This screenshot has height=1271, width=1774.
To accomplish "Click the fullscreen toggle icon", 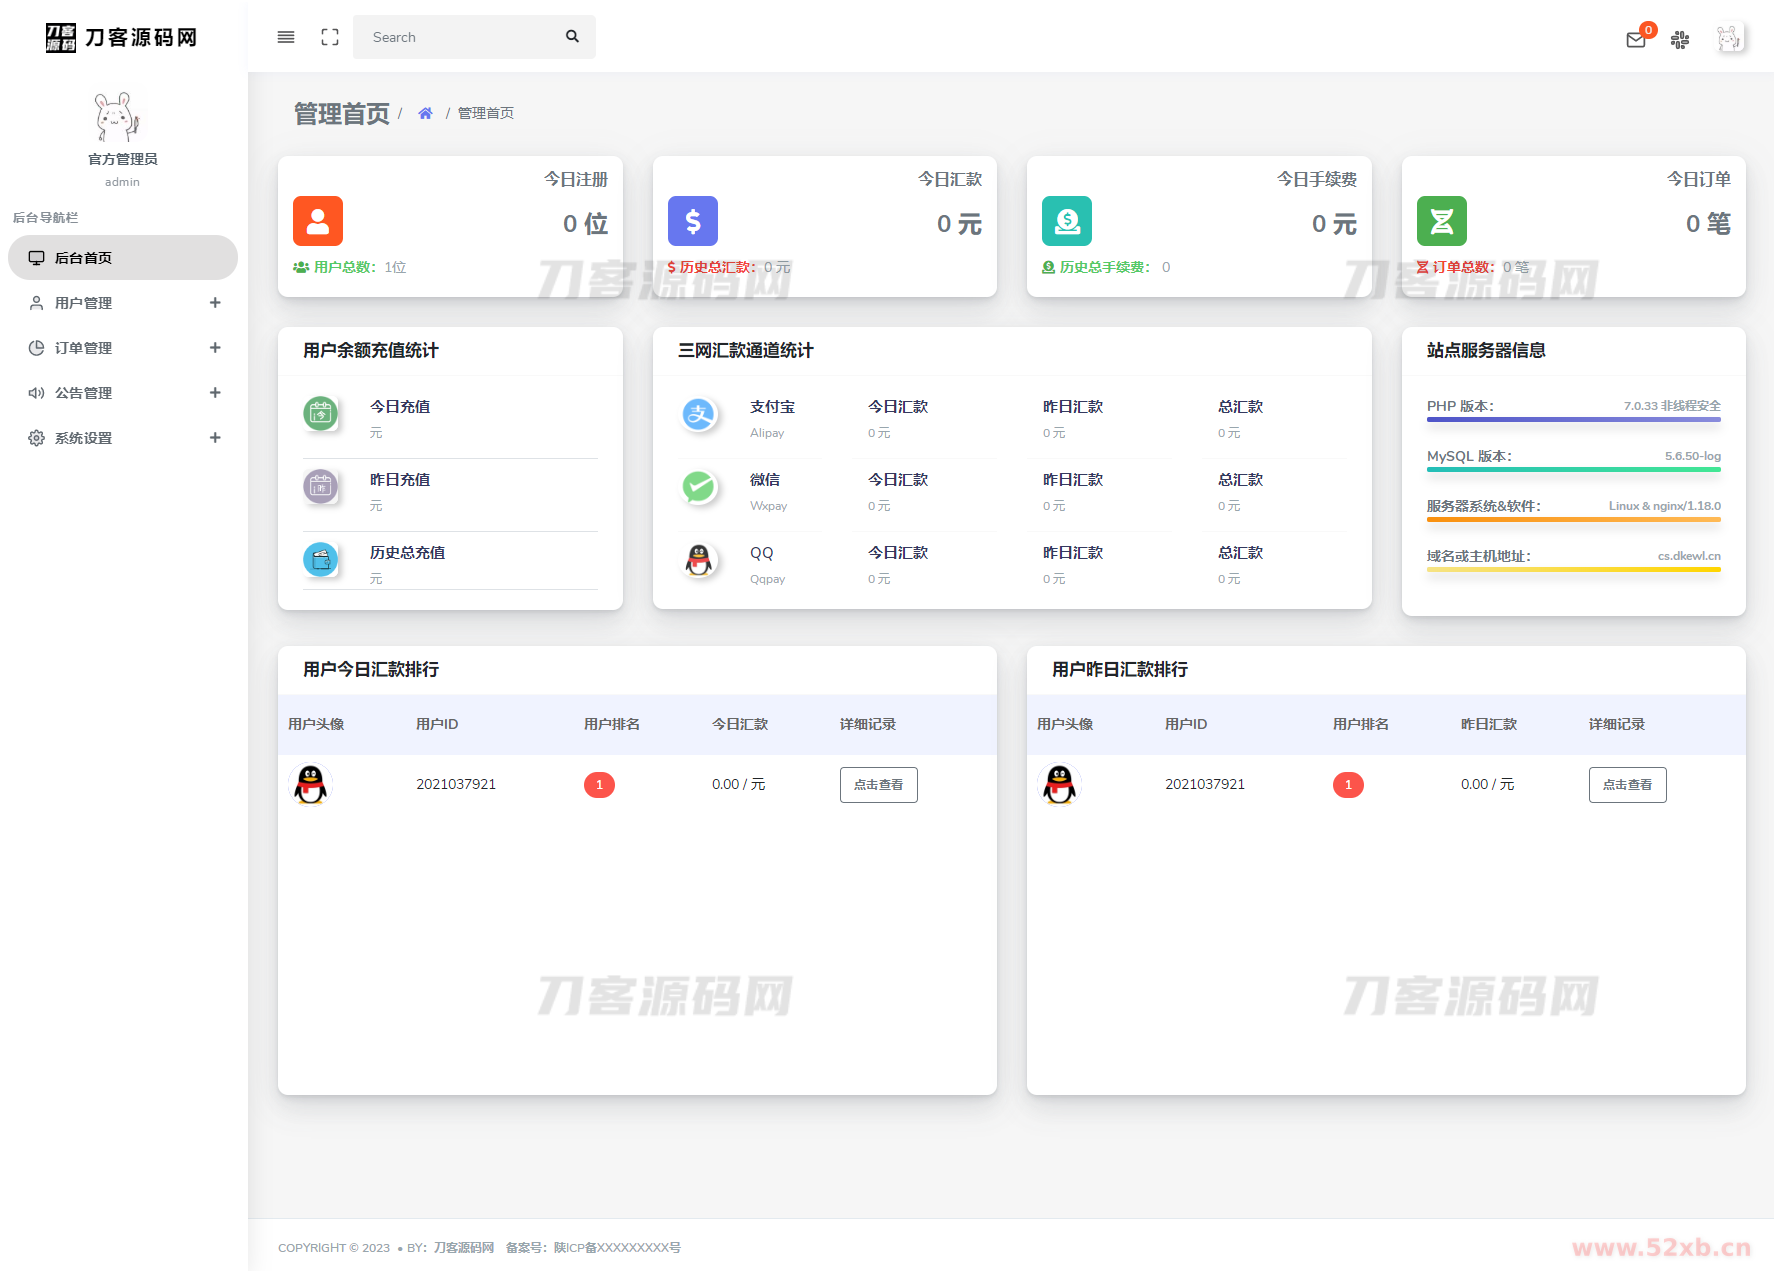I will pyautogui.click(x=330, y=37).
